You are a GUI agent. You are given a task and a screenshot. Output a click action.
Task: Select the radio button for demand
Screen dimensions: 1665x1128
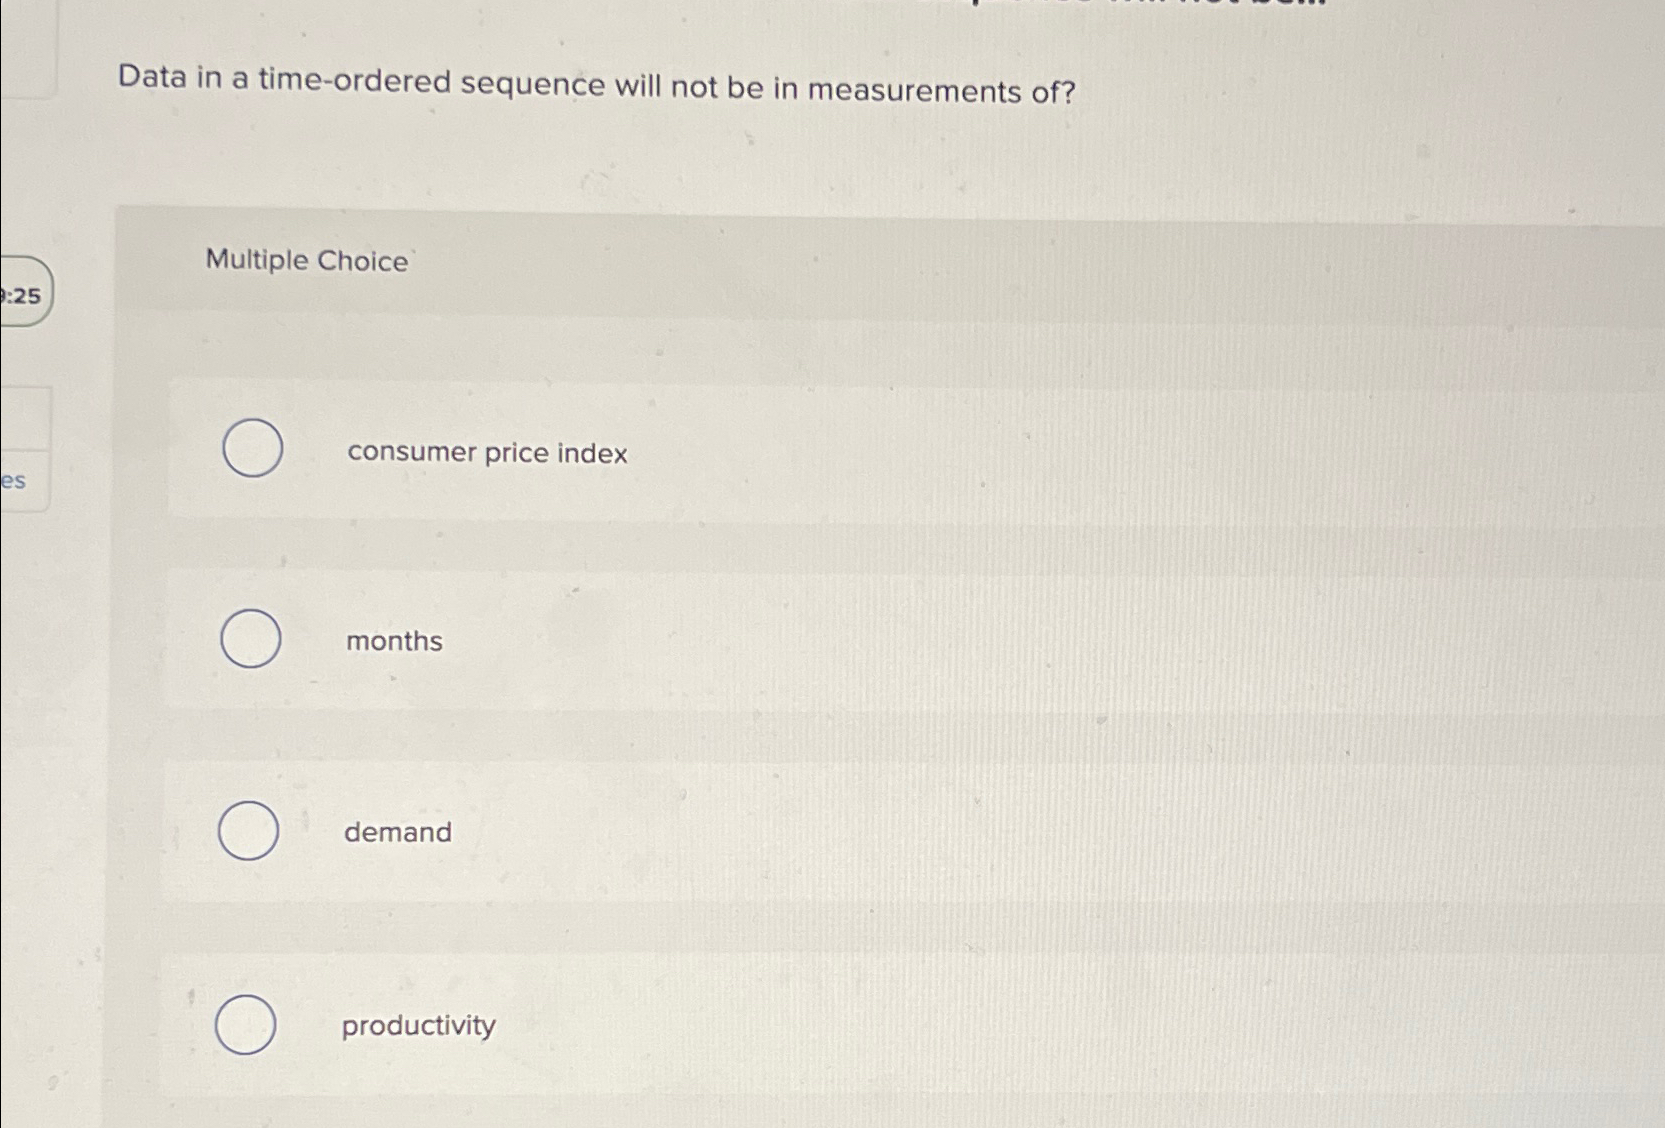pos(249,831)
